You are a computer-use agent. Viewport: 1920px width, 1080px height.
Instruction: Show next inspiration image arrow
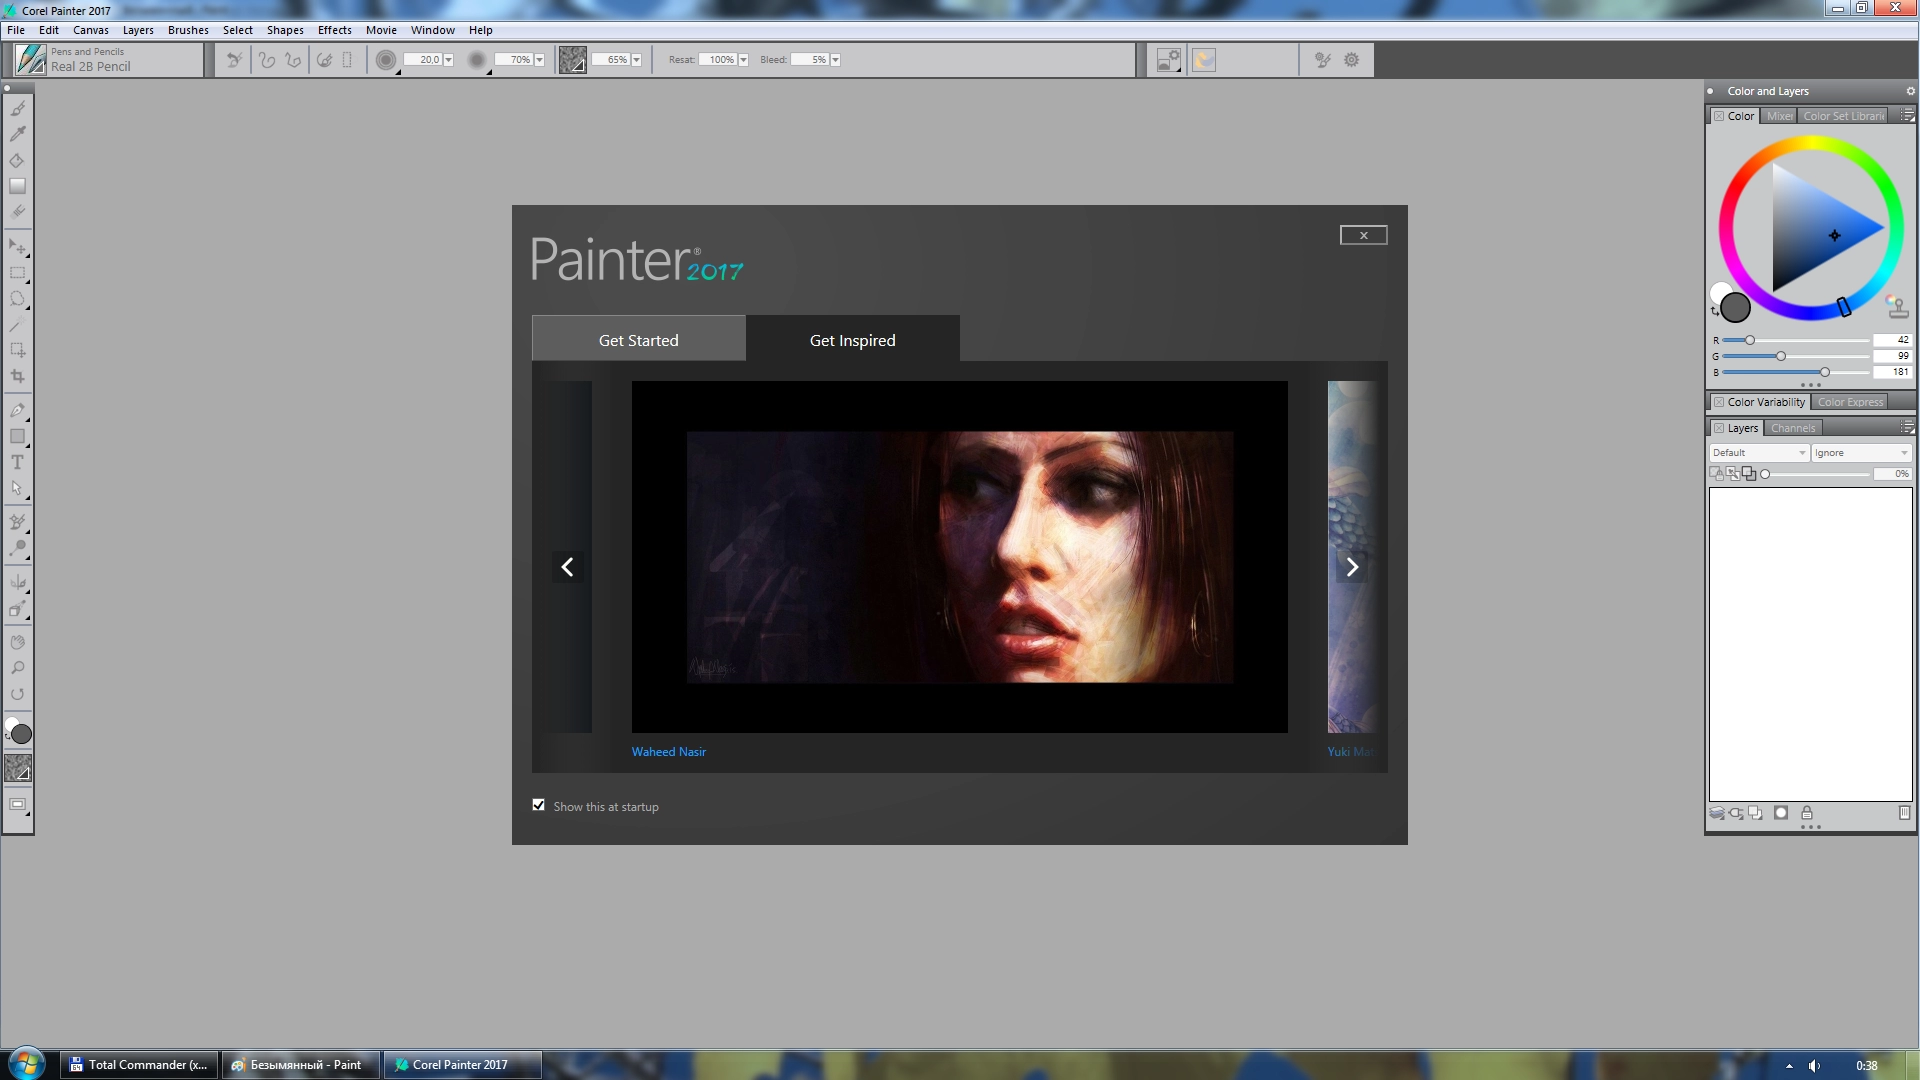(1352, 567)
